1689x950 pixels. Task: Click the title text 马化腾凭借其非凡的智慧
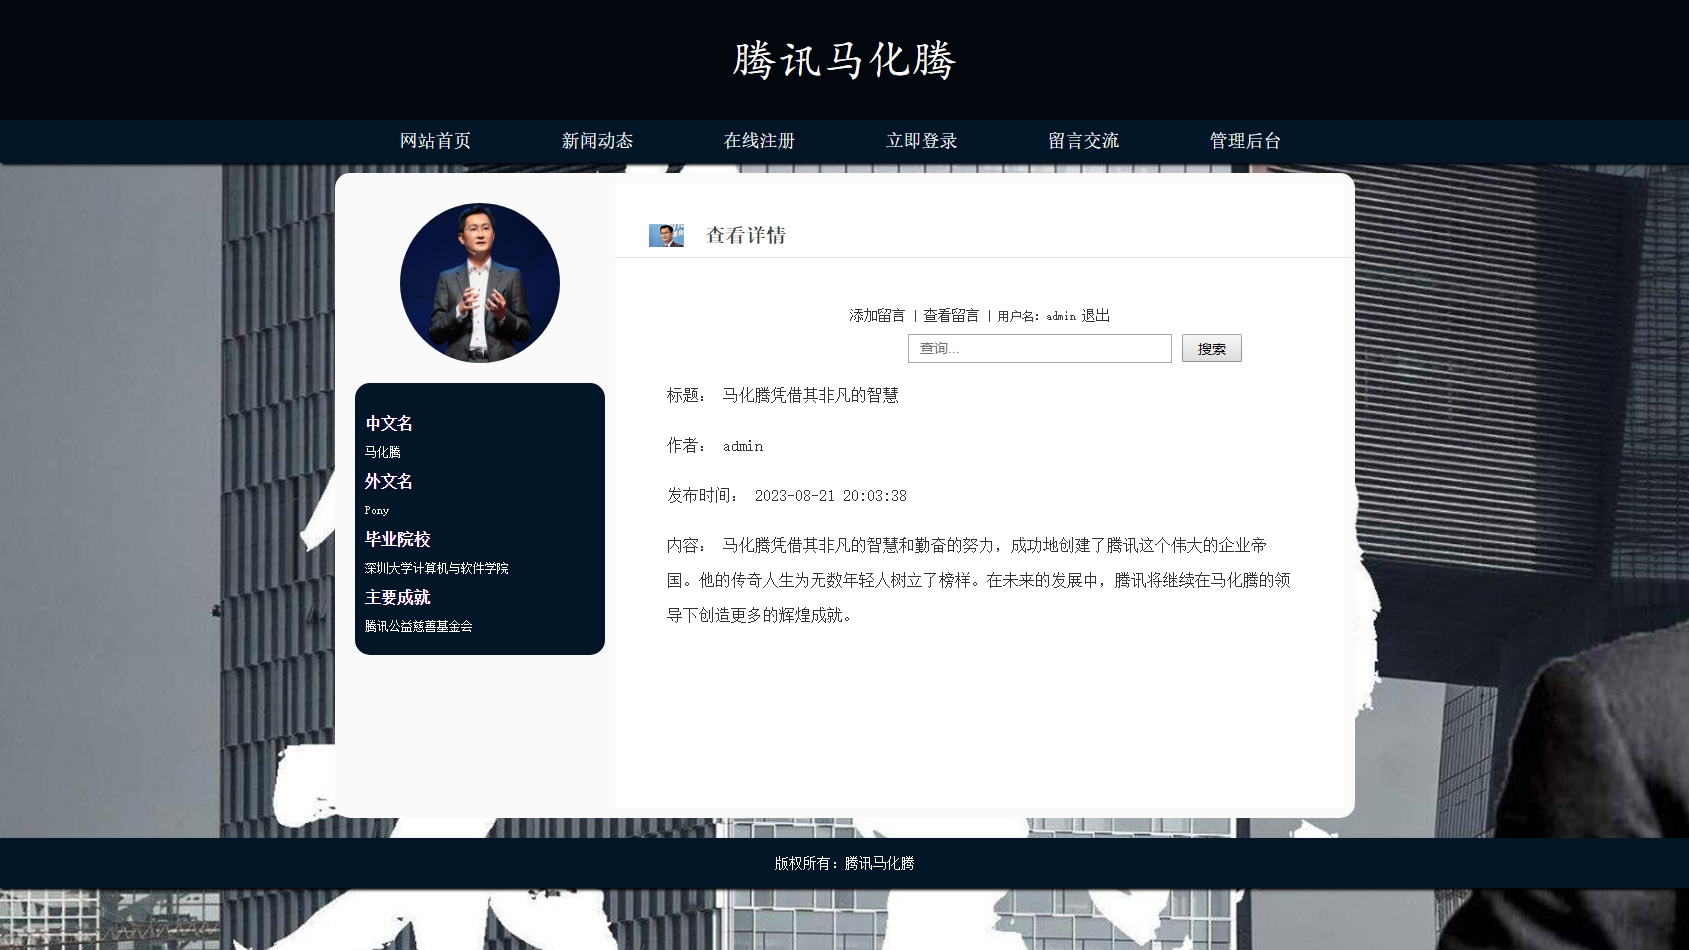click(810, 396)
